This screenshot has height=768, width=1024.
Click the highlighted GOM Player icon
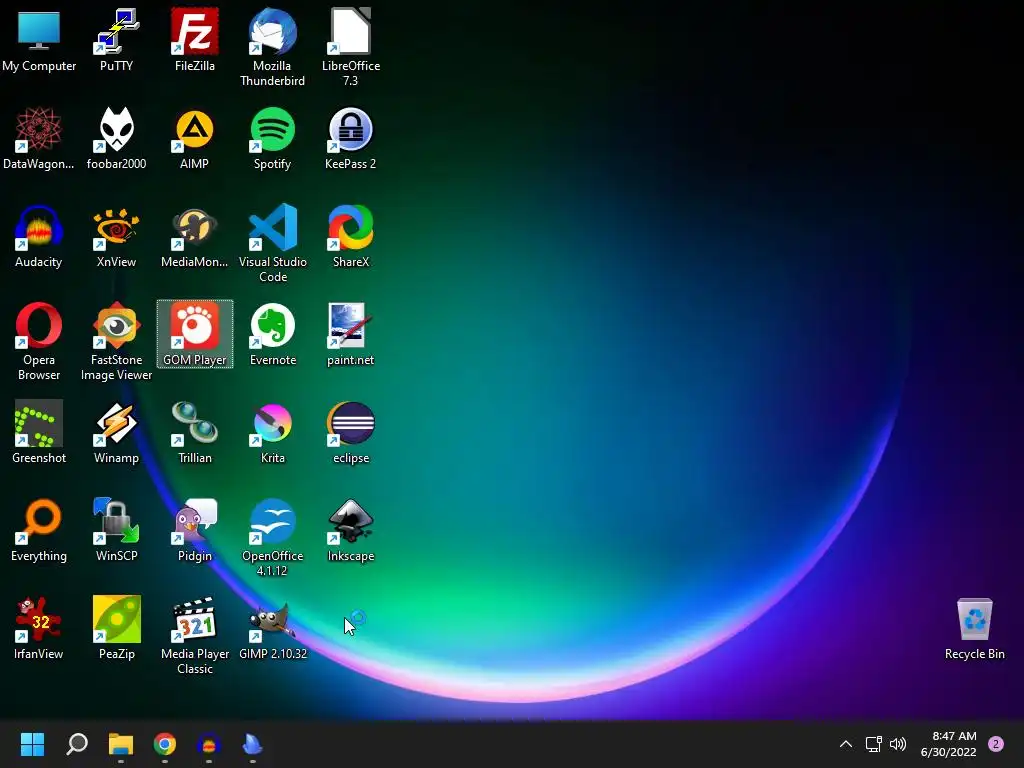pos(195,334)
